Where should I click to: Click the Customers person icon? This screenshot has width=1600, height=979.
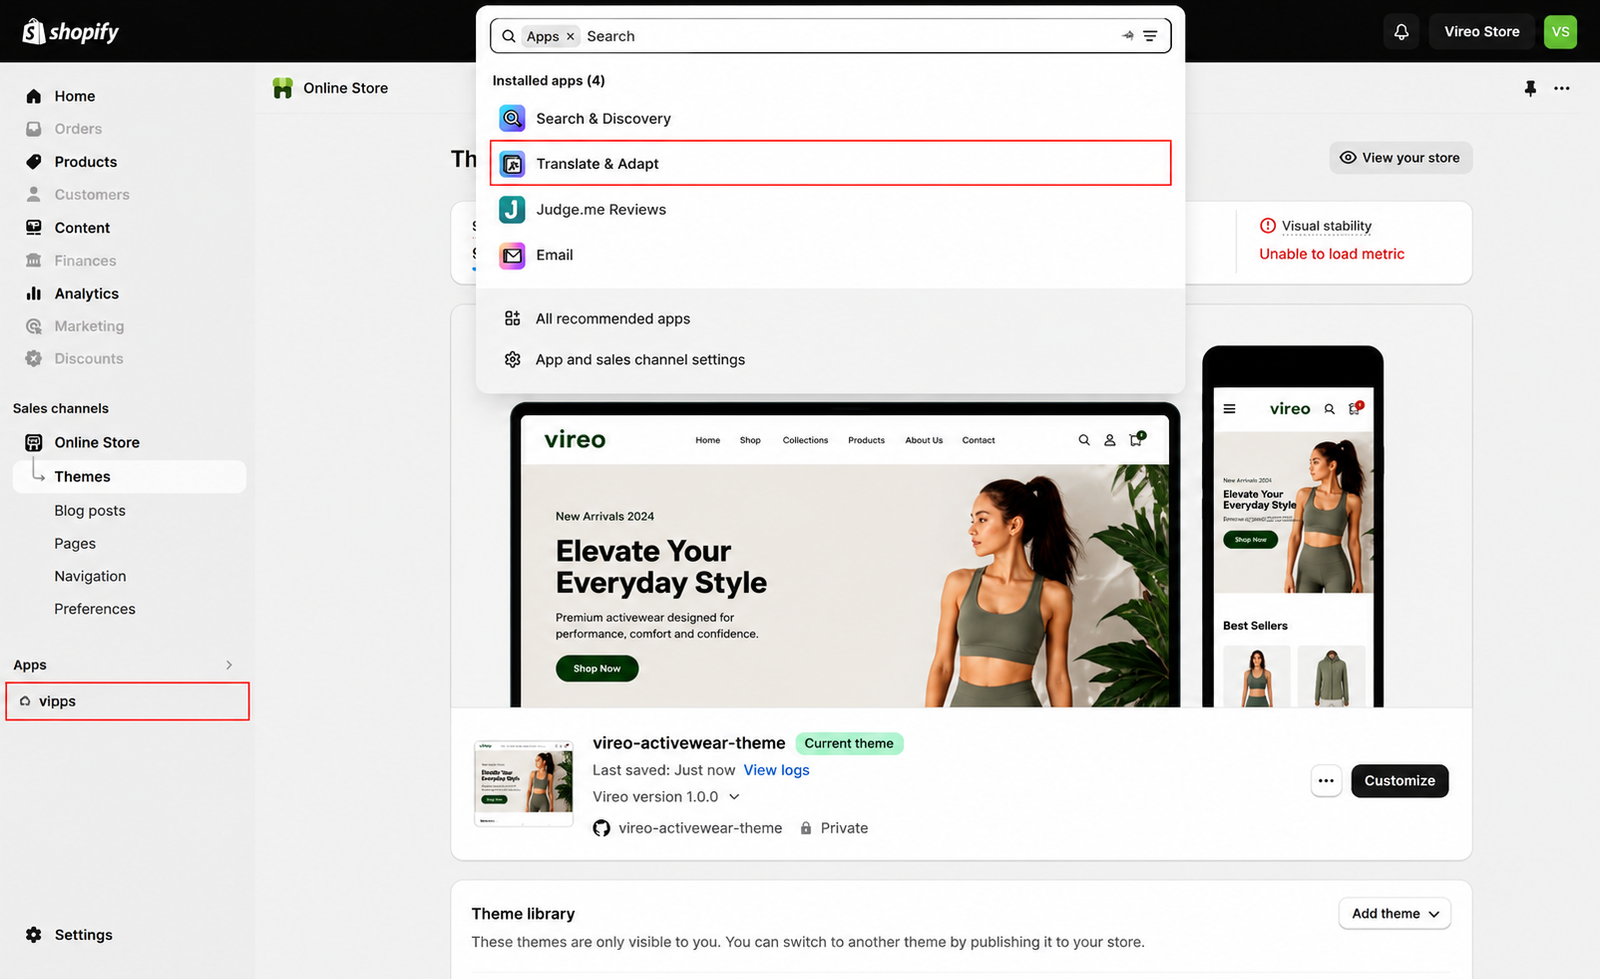(x=34, y=194)
